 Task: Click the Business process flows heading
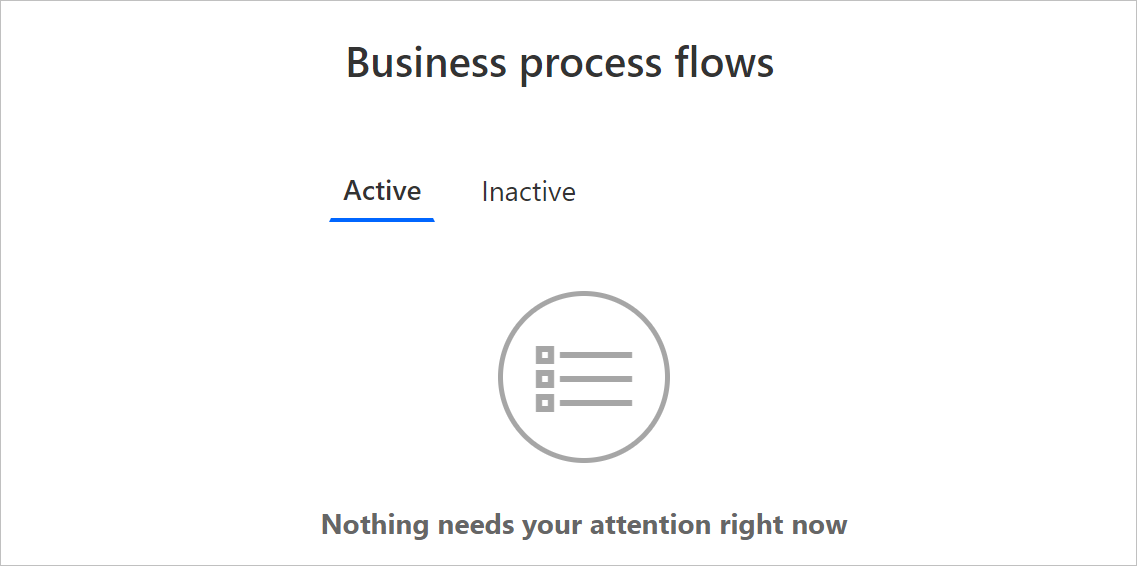pos(560,63)
